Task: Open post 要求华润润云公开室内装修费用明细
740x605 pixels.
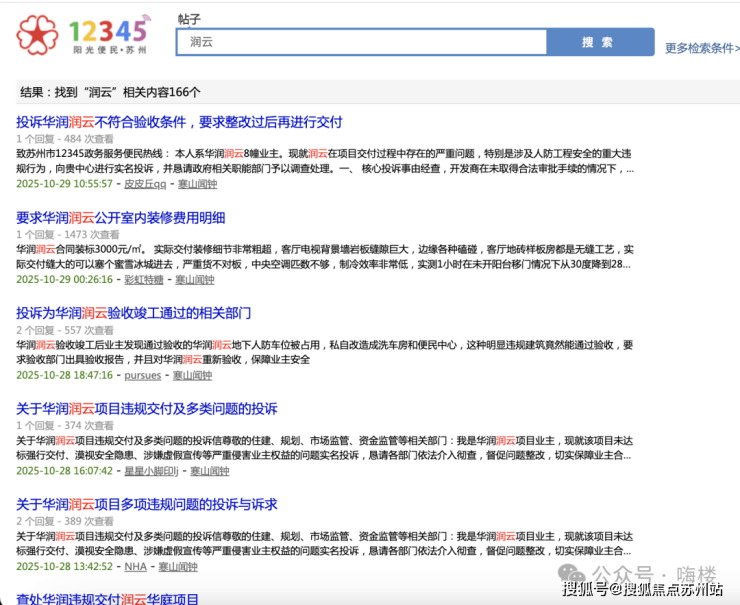Action: (121, 217)
